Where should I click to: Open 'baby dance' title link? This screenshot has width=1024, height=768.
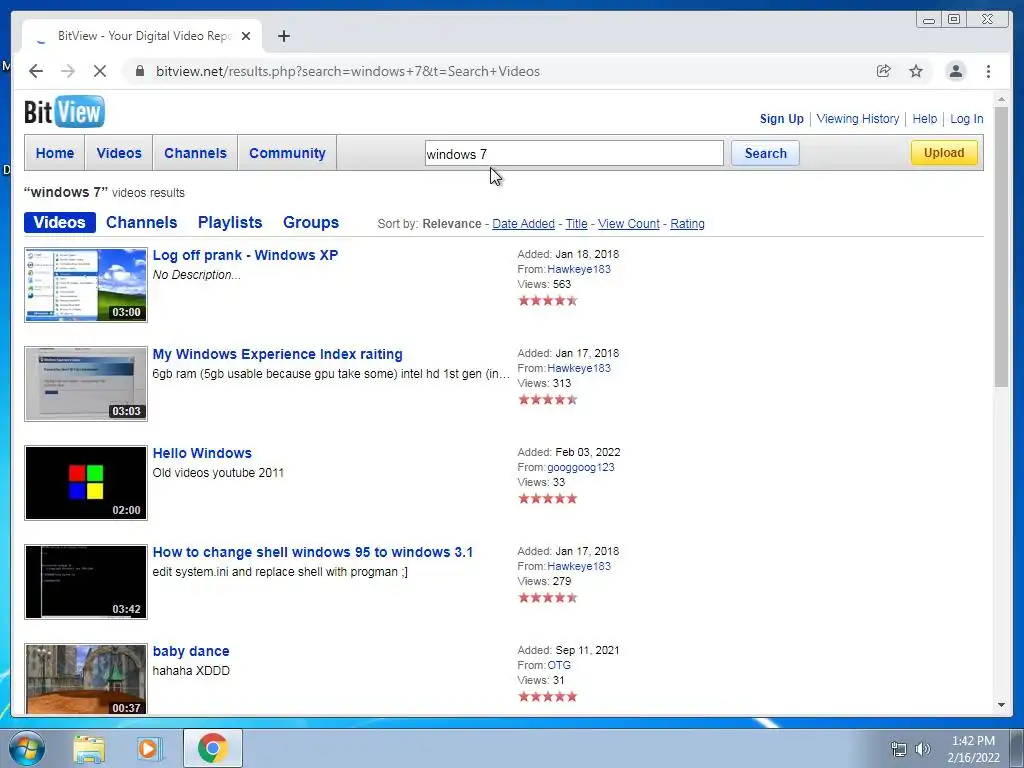191,651
